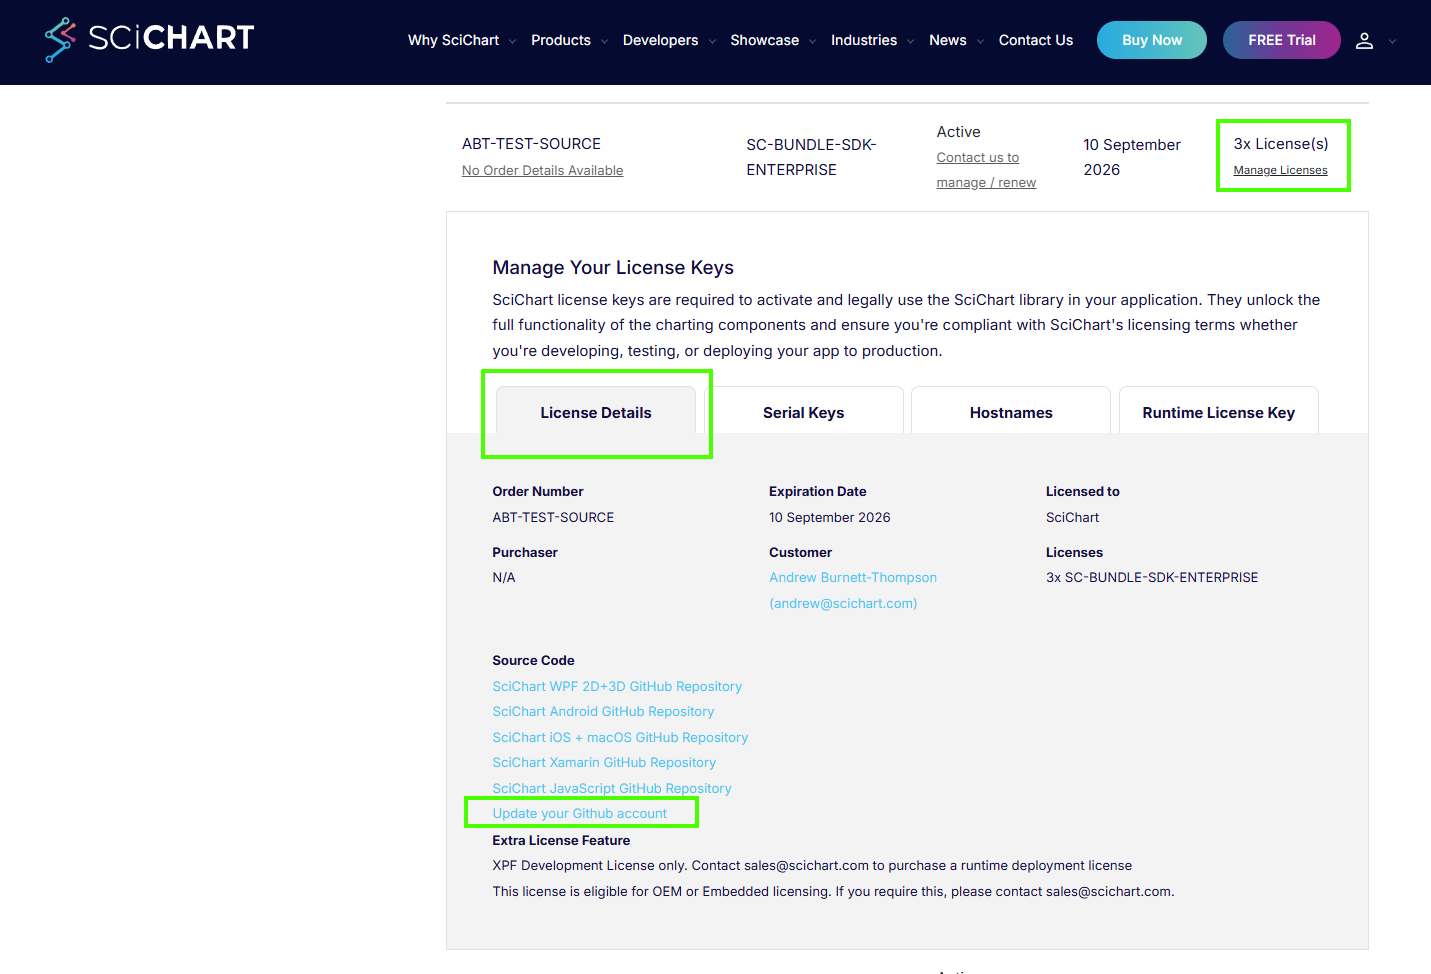Open the Industries menu
Image resolution: width=1431 pixels, height=974 pixels.
864,40
